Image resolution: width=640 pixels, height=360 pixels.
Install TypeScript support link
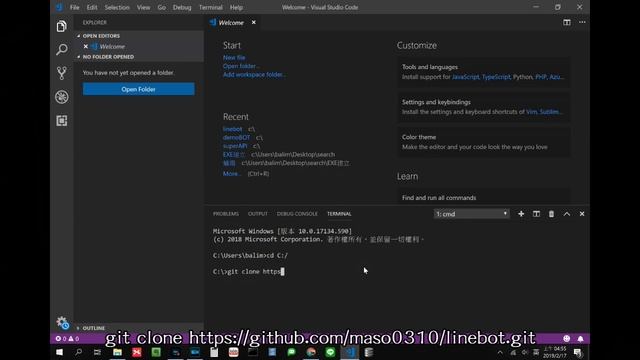[x=496, y=77]
